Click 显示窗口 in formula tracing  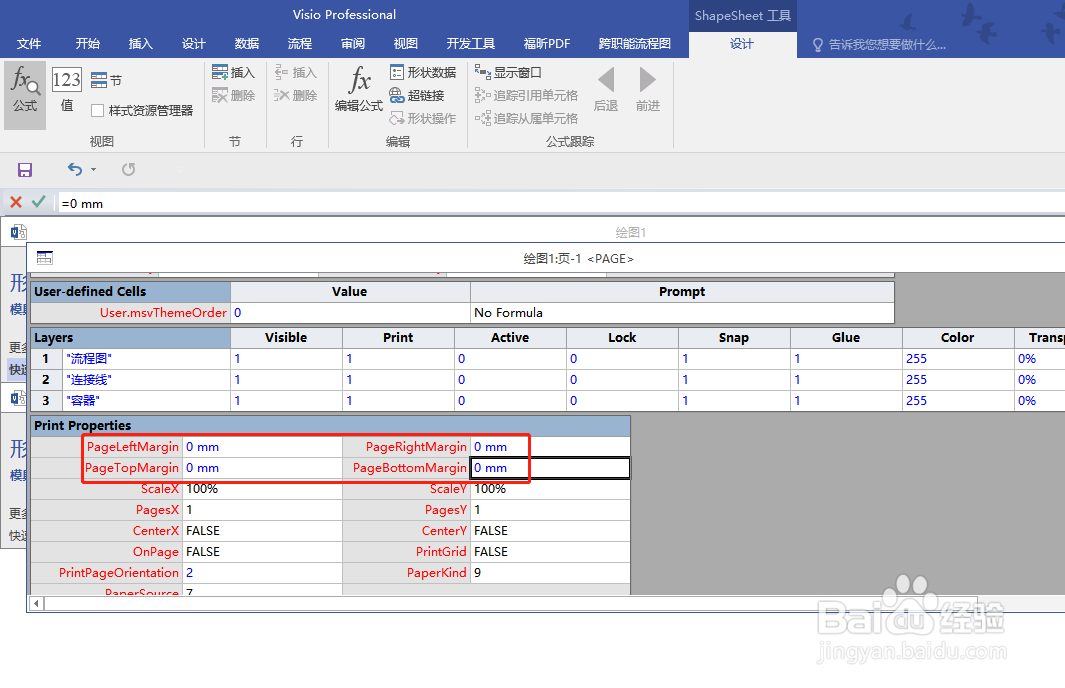click(508, 72)
